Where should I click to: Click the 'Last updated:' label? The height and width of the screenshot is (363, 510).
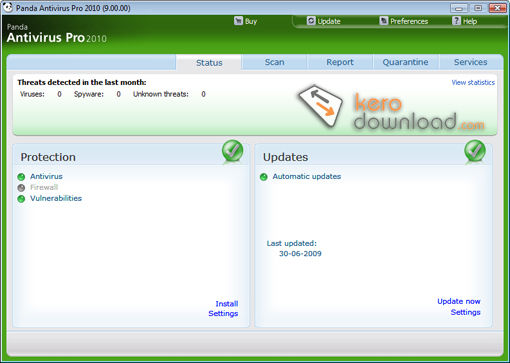tap(291, 243)
